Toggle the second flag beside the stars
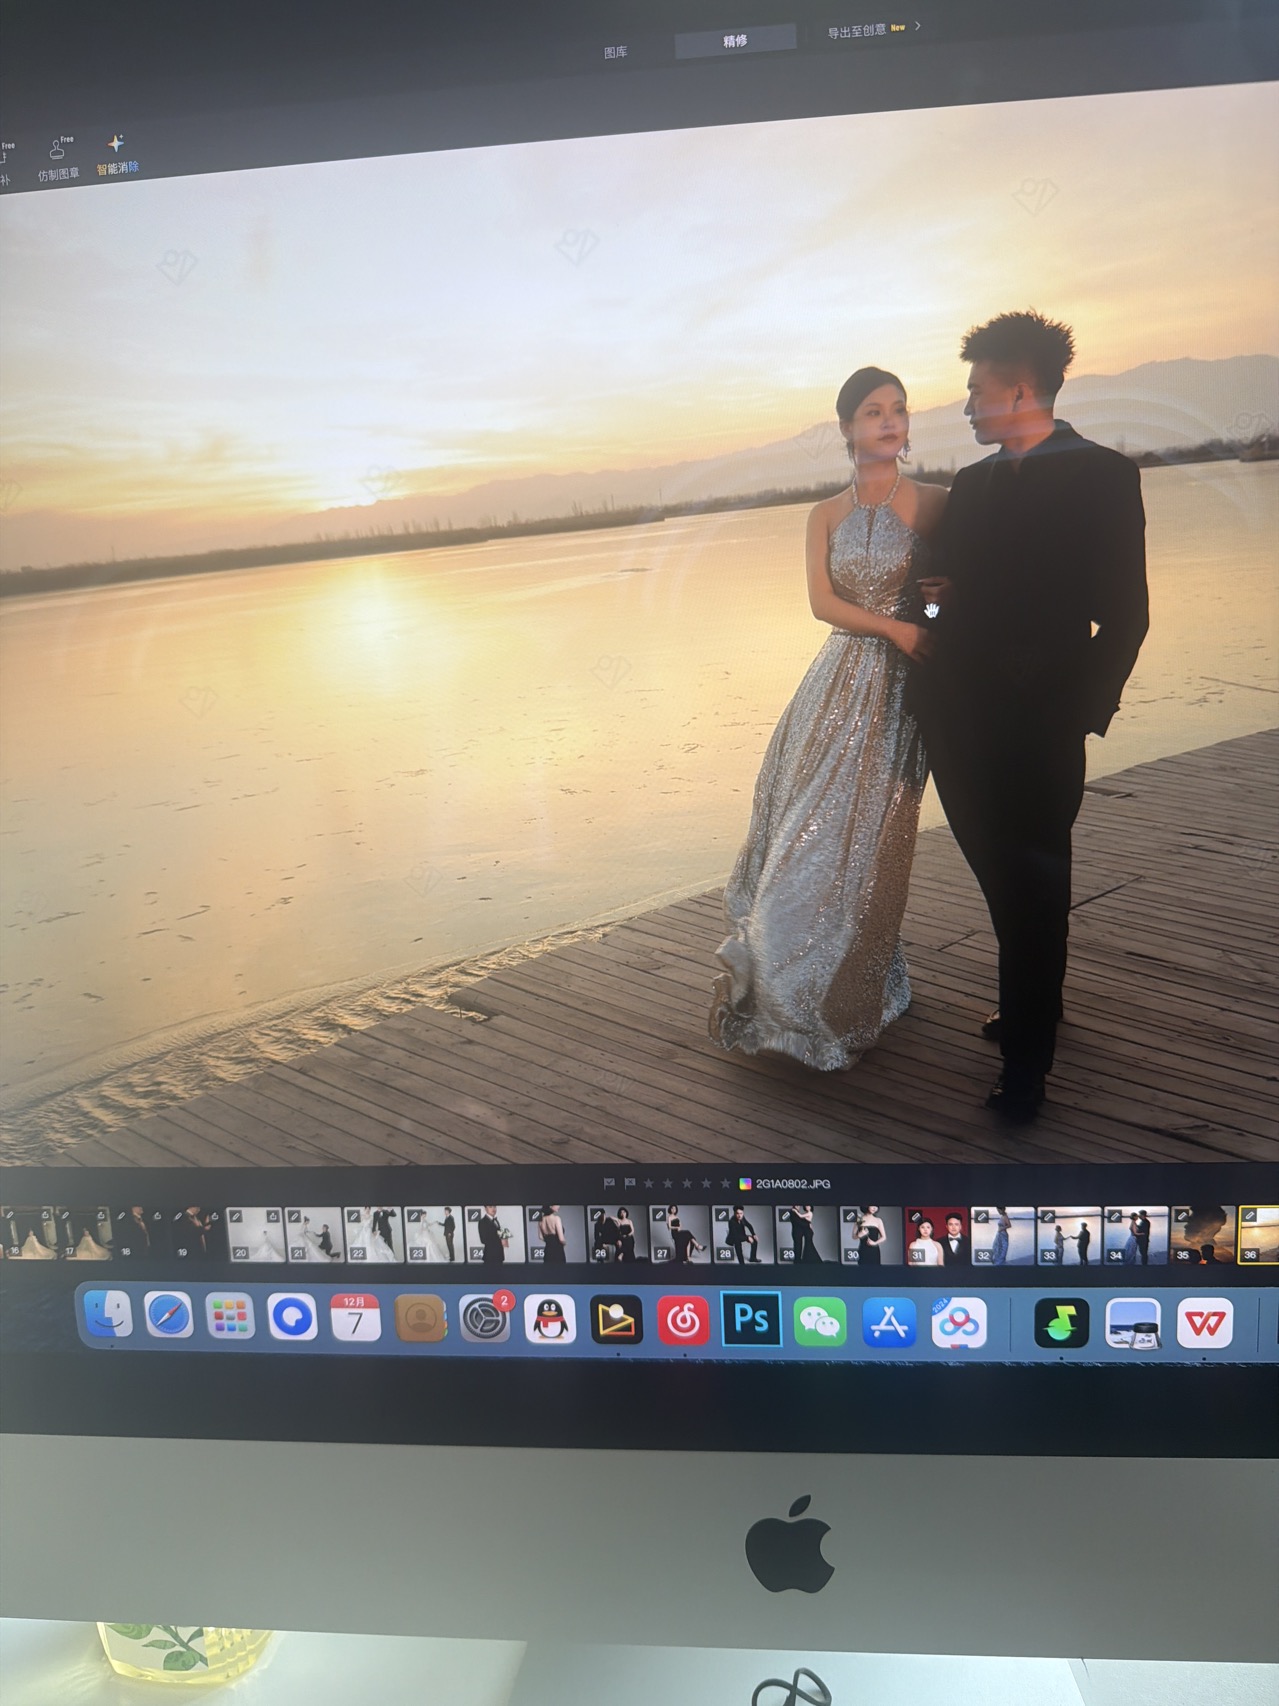The width and height of the screenshot is (1279, 1706). click(x=629, y=1183)
